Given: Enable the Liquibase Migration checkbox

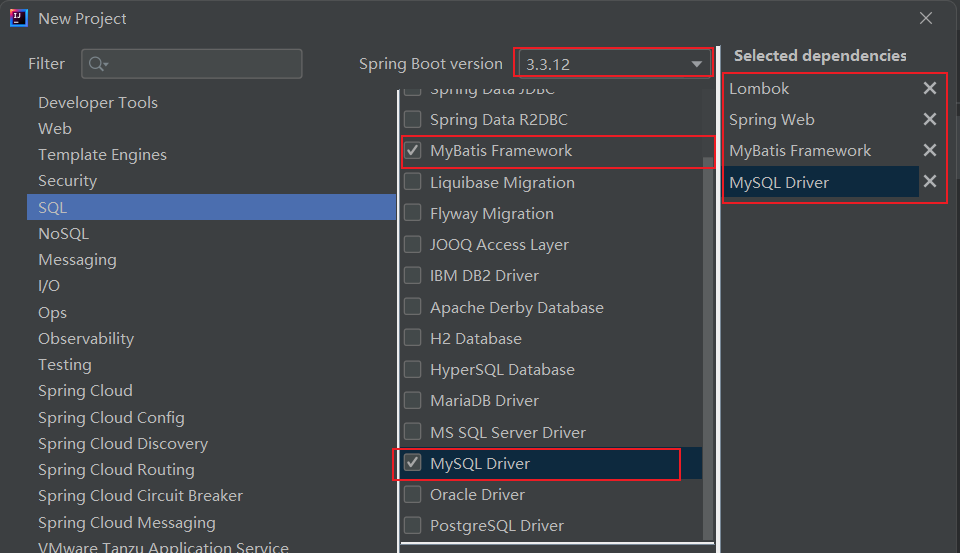Looking at the screenshot, I should tap(413, 182).
